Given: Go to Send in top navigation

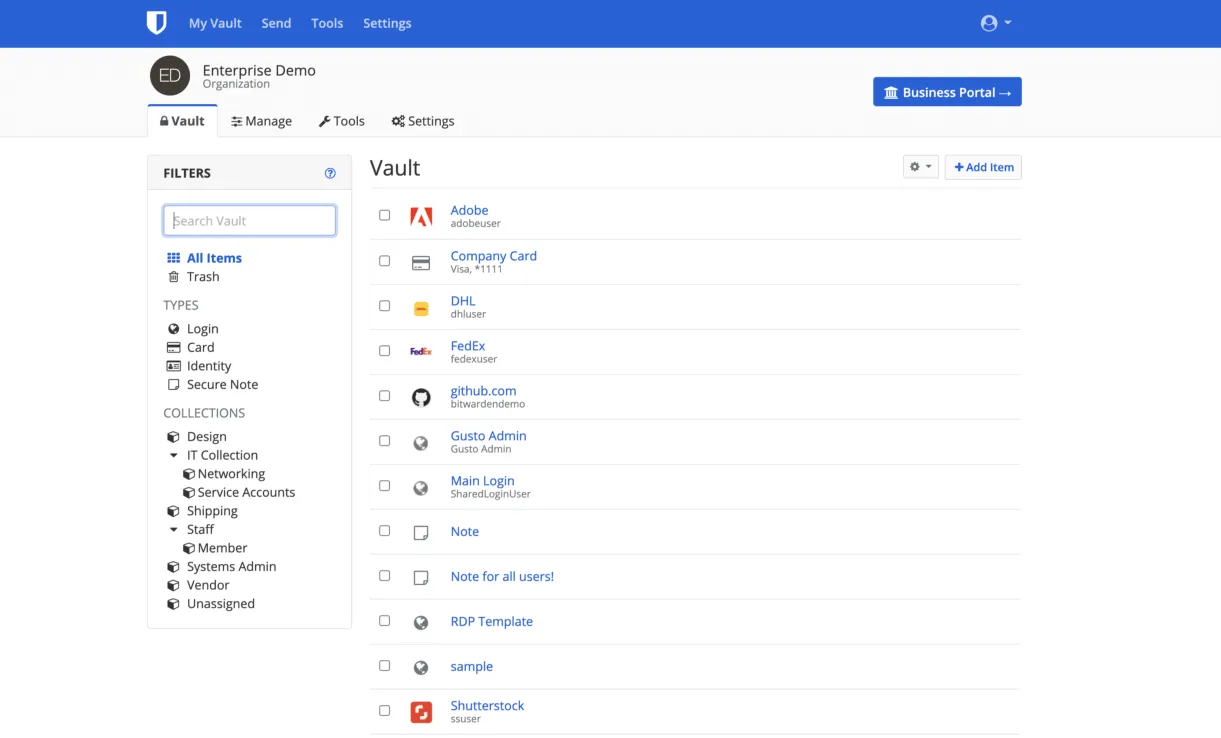Looking at the screenshot, I should tap(276, 23).
